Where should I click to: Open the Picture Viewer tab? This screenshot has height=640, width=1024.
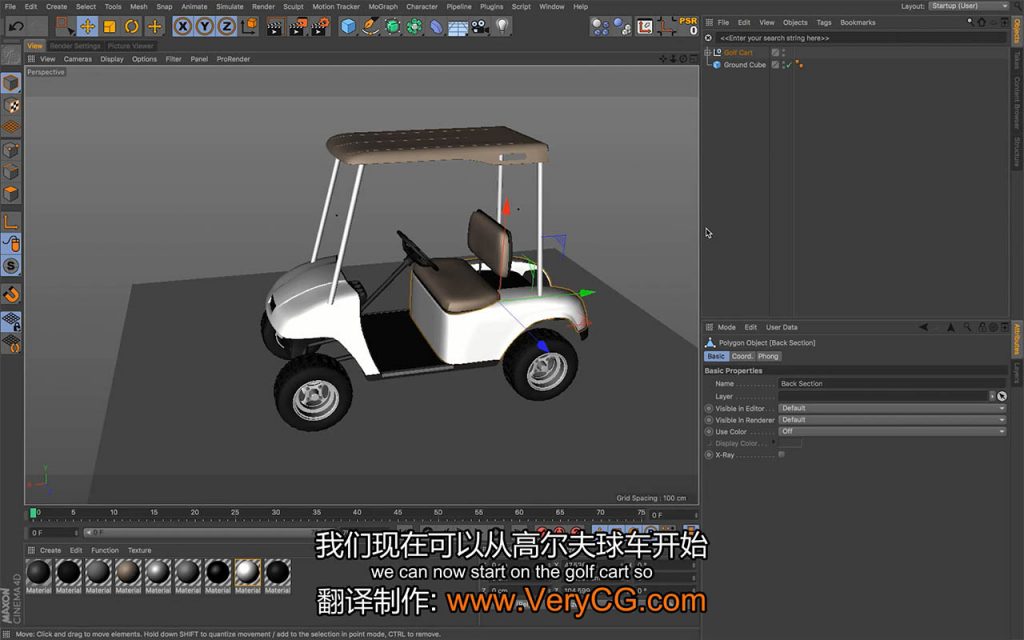(130, 46)
